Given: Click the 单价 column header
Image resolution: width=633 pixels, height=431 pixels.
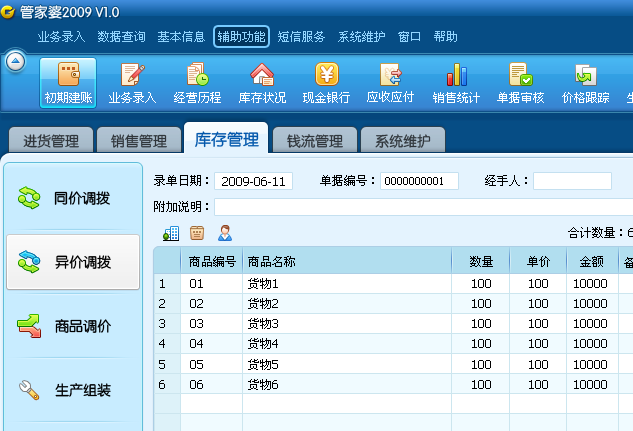Looking at the screenshot, I should (x=538, y=262).
